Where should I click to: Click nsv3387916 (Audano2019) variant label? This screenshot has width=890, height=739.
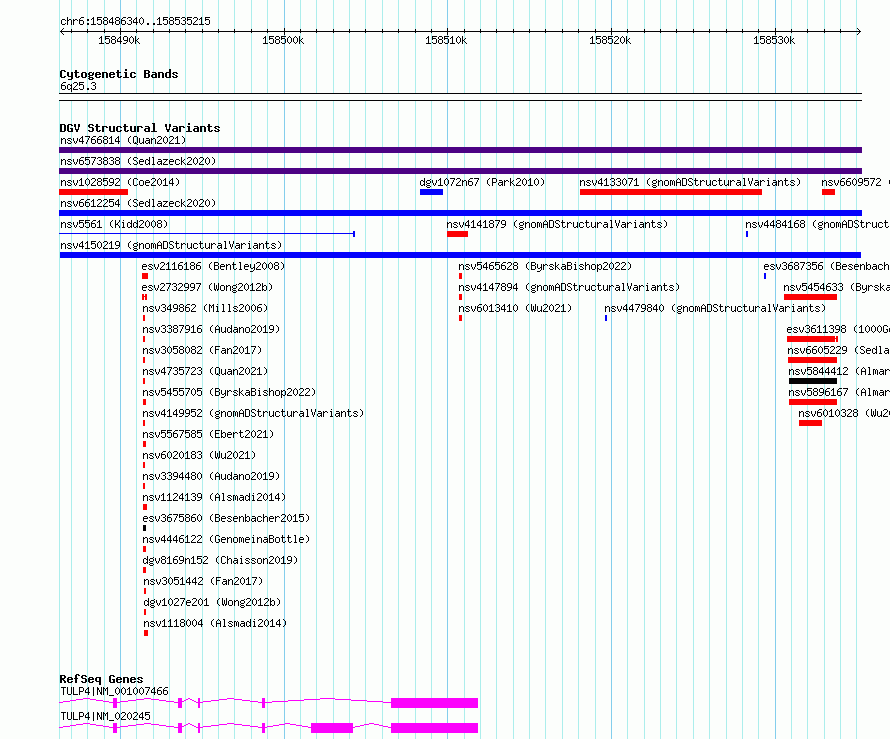(x=211, y=329)
